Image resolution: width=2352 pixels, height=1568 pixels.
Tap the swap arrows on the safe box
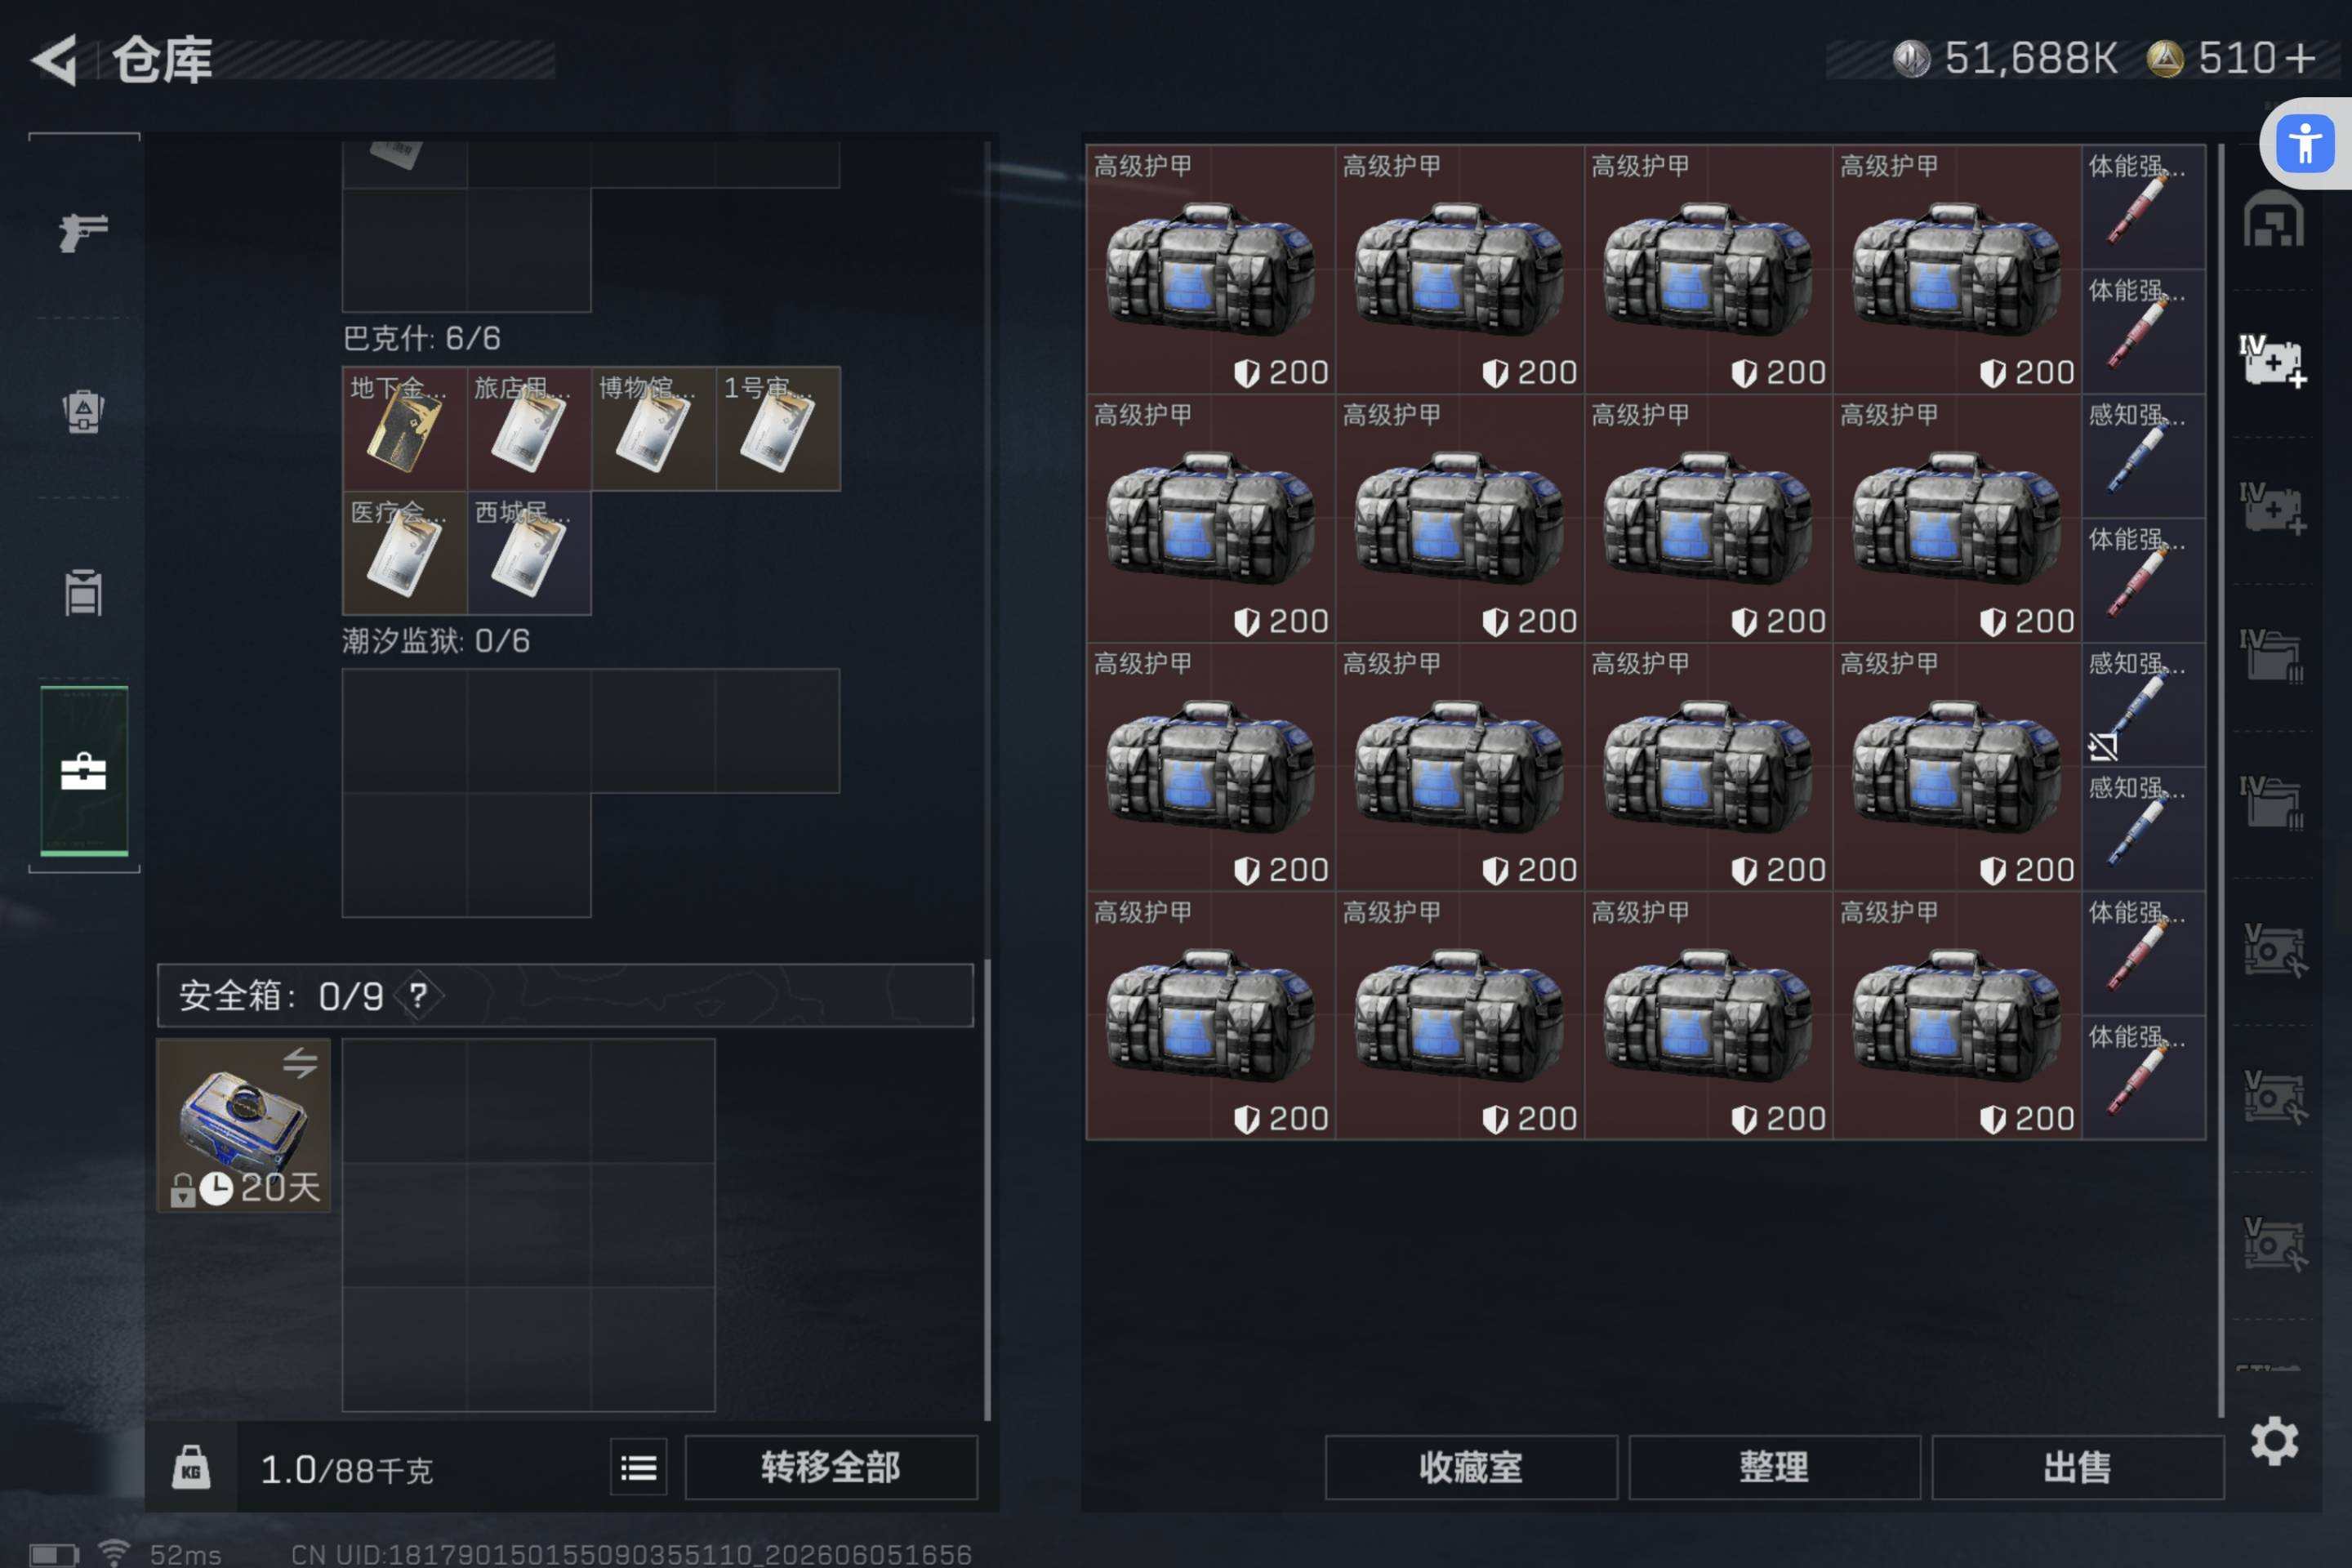click(300, 1062)
